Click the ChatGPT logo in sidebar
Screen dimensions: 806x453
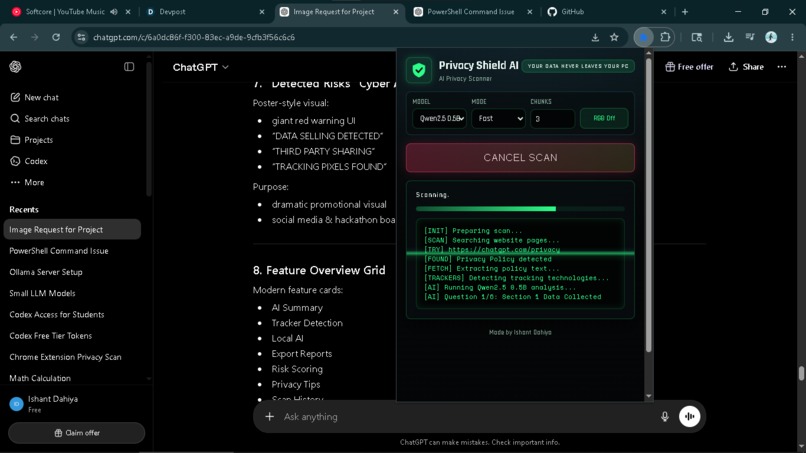click(15, 67)
